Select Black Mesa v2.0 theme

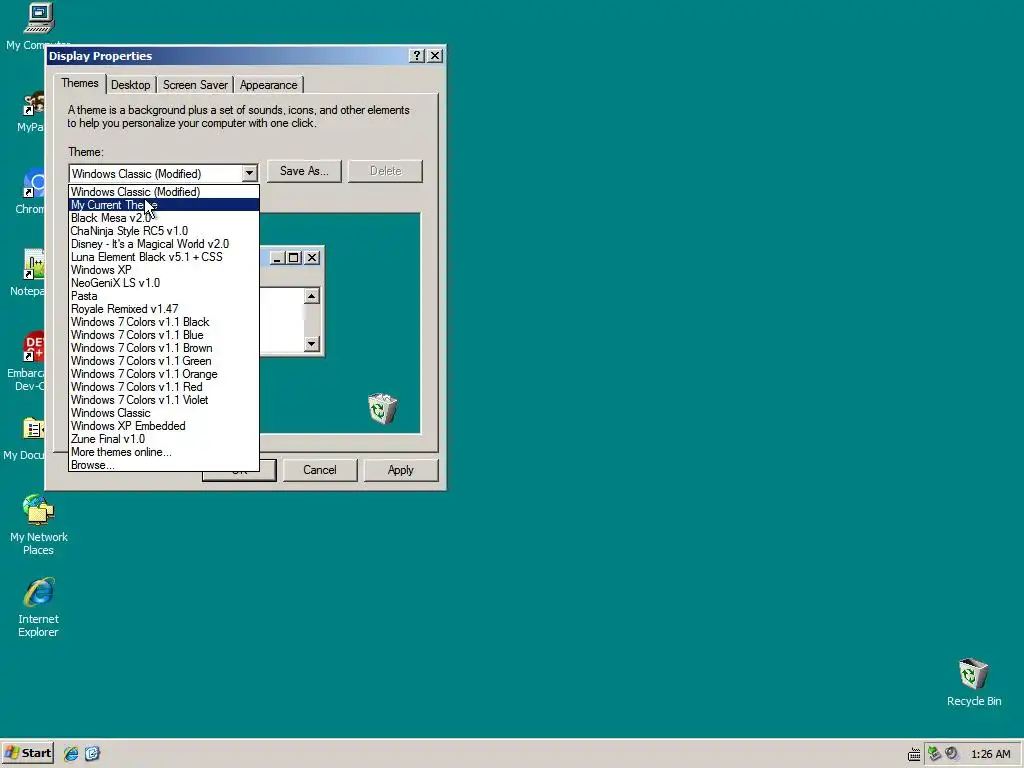[164, 218]
